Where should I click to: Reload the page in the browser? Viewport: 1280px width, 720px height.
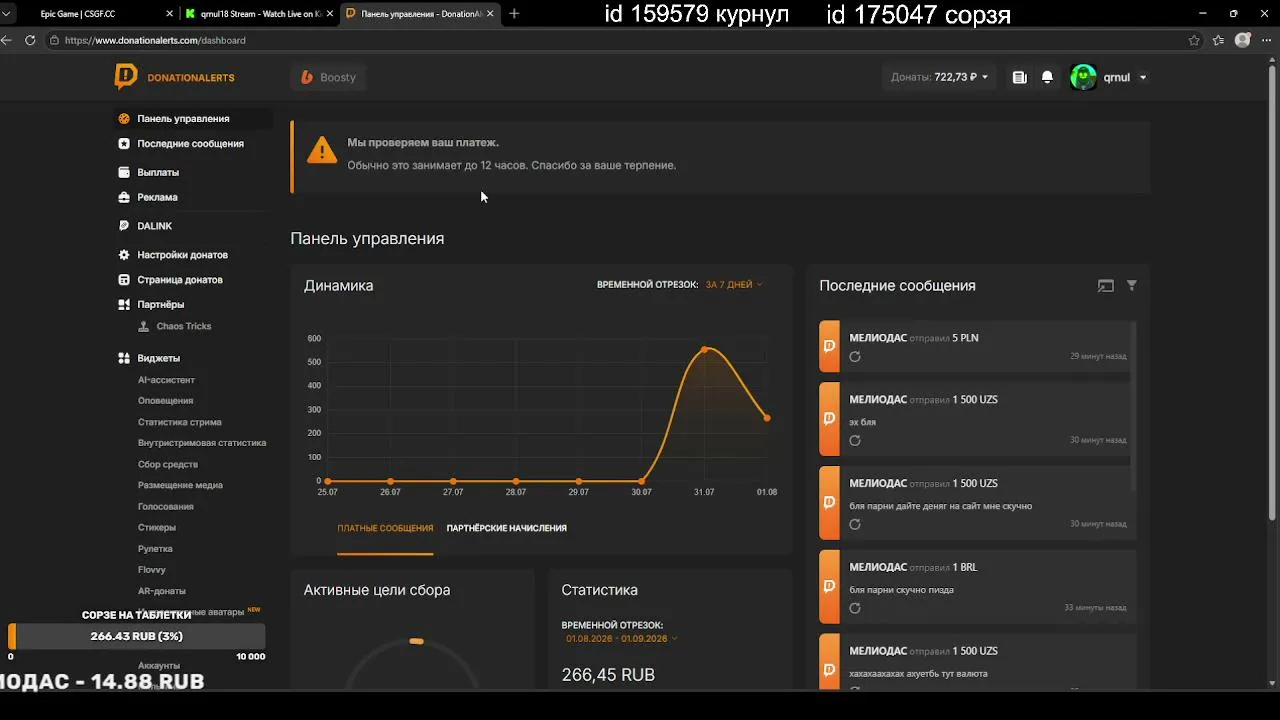[x=30, y=40]
